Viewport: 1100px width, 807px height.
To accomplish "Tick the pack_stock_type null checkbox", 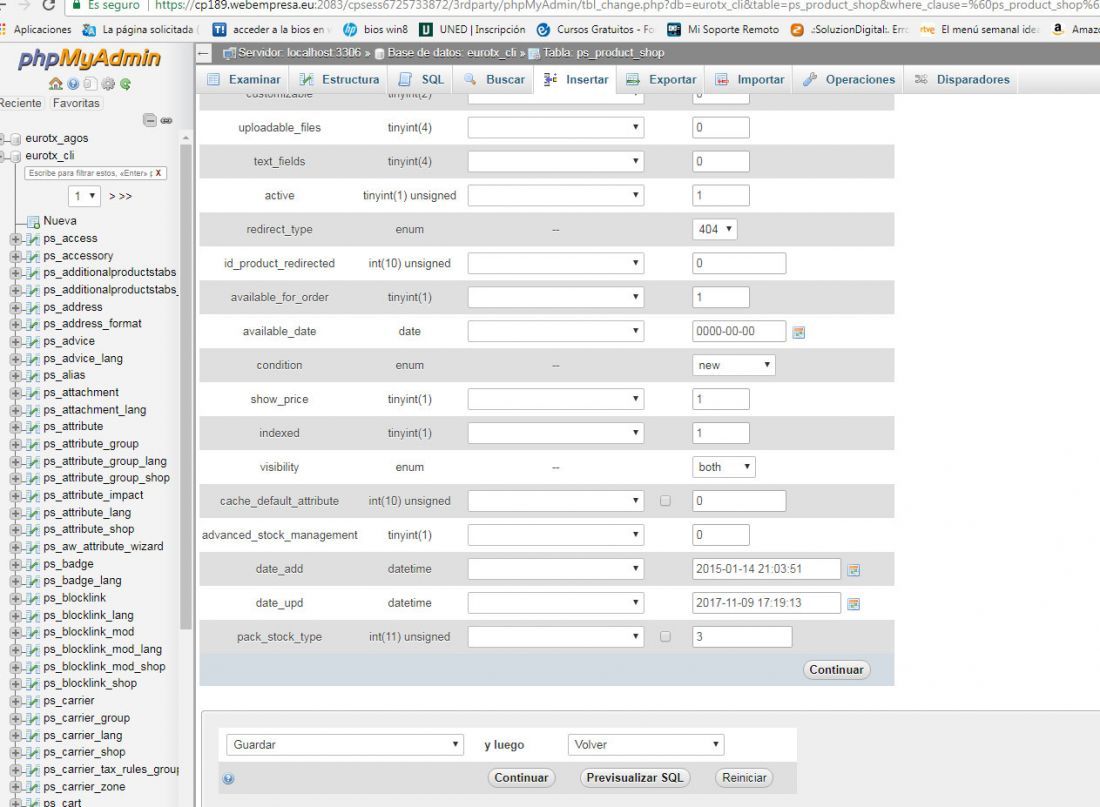I will click(665, 637).
